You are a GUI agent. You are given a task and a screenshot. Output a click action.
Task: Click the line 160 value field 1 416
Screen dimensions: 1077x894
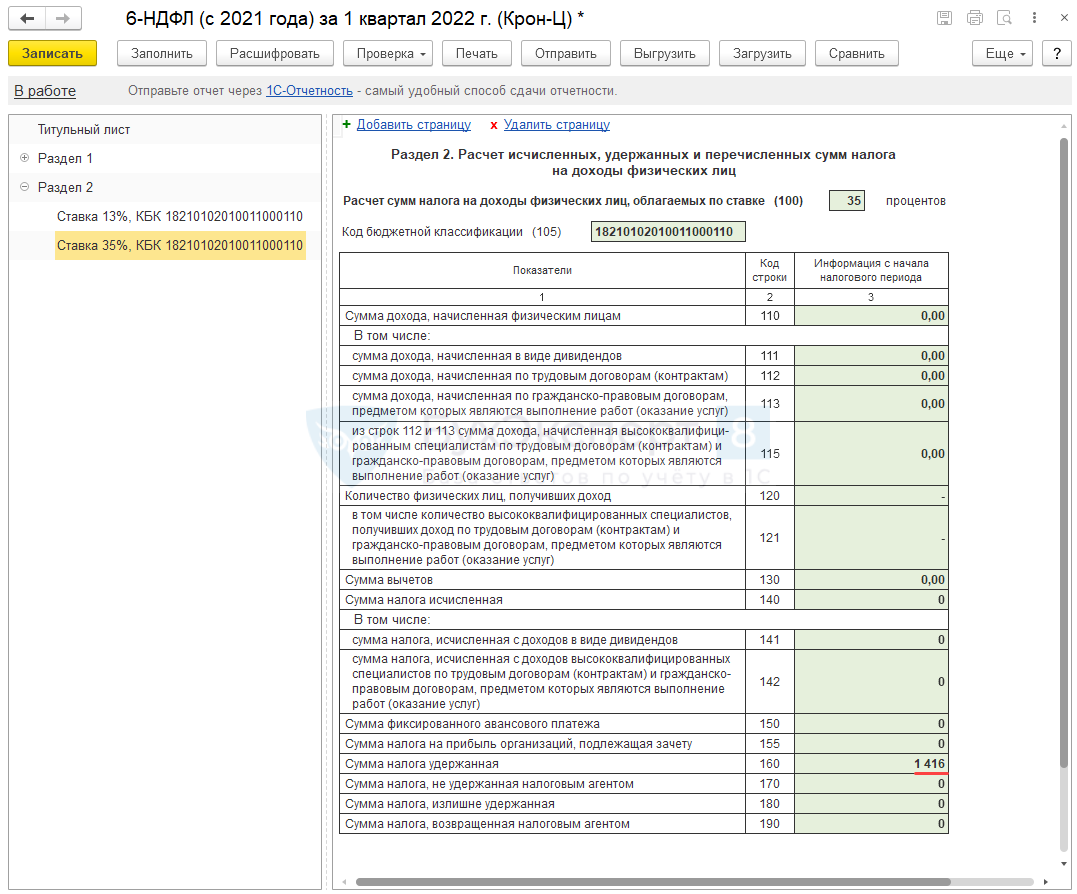(x=870, y=764)
